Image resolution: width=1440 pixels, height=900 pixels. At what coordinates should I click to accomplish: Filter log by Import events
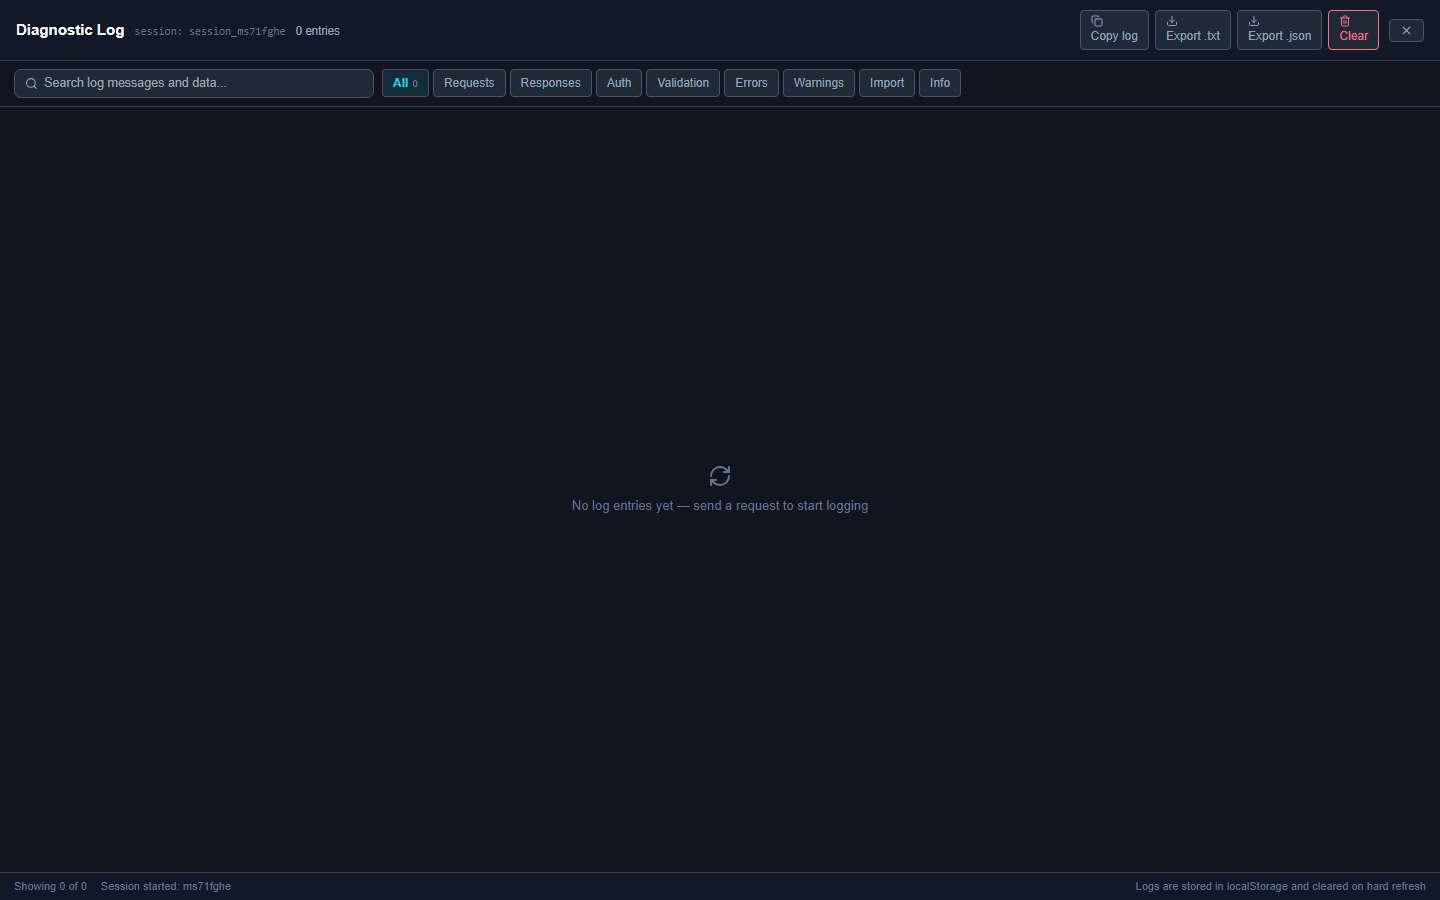coord(887,83)
